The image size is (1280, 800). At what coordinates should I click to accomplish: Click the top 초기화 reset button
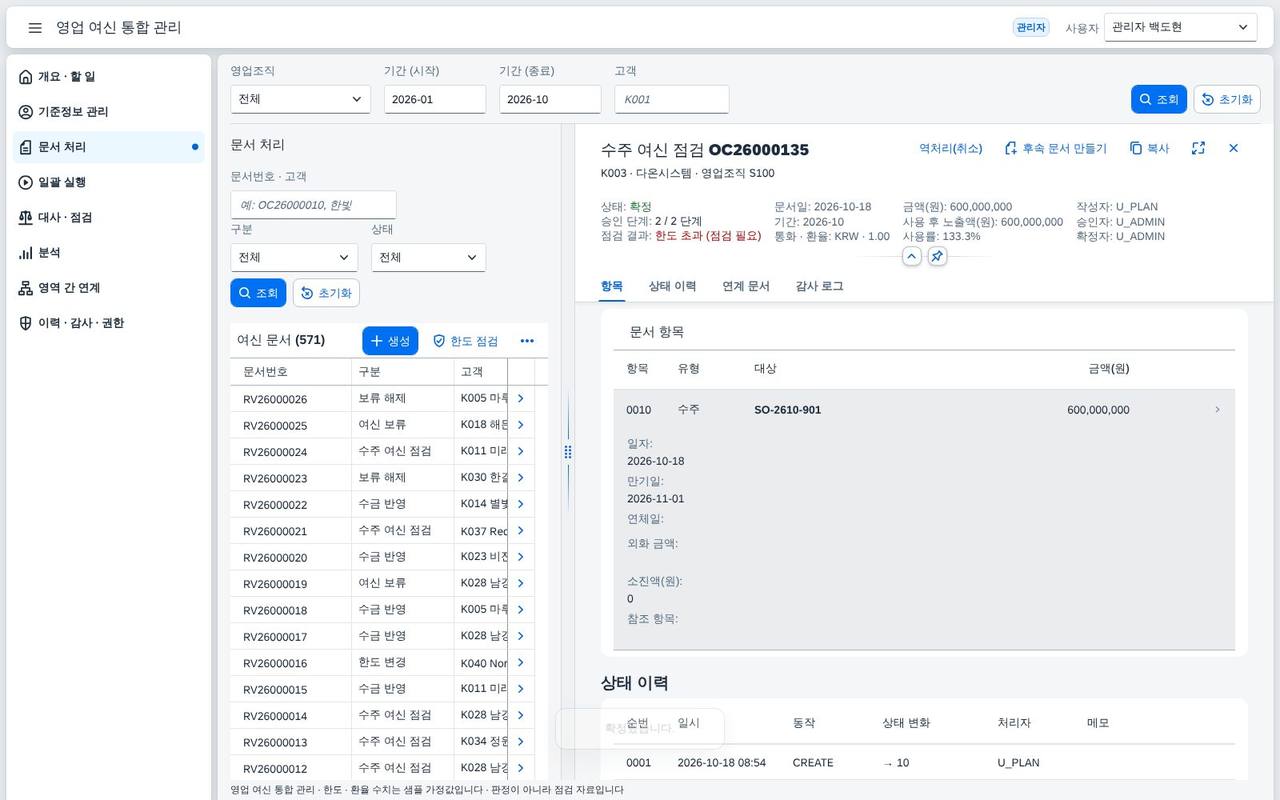(1227, 99)
